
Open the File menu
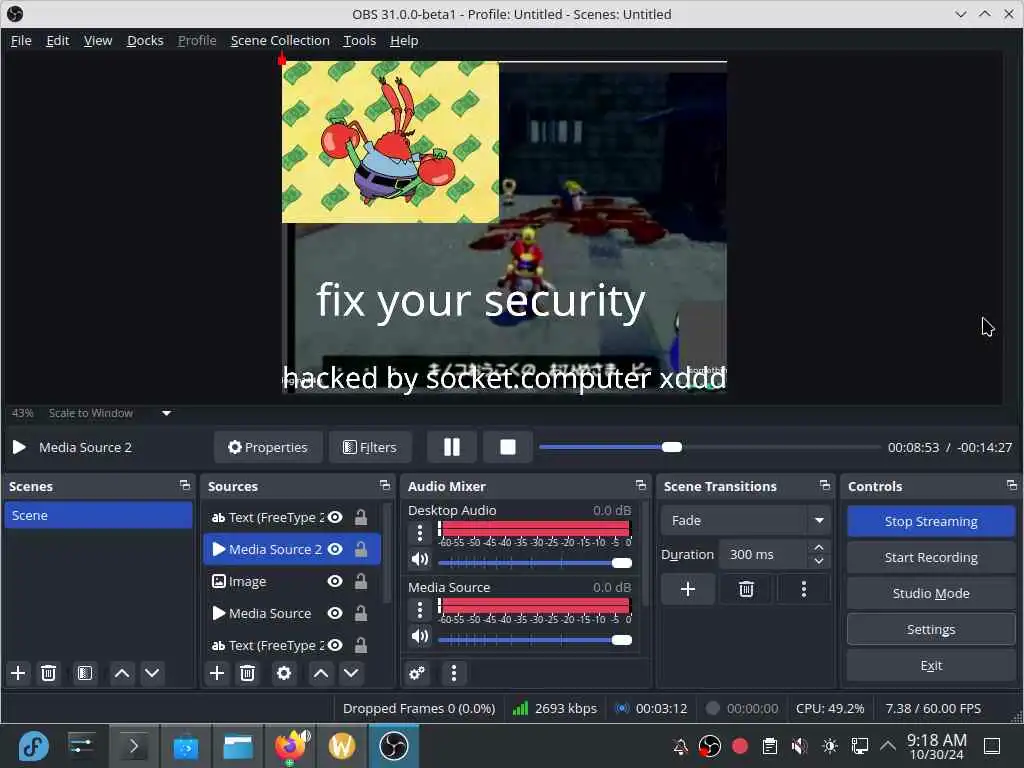tap(21, 40)
